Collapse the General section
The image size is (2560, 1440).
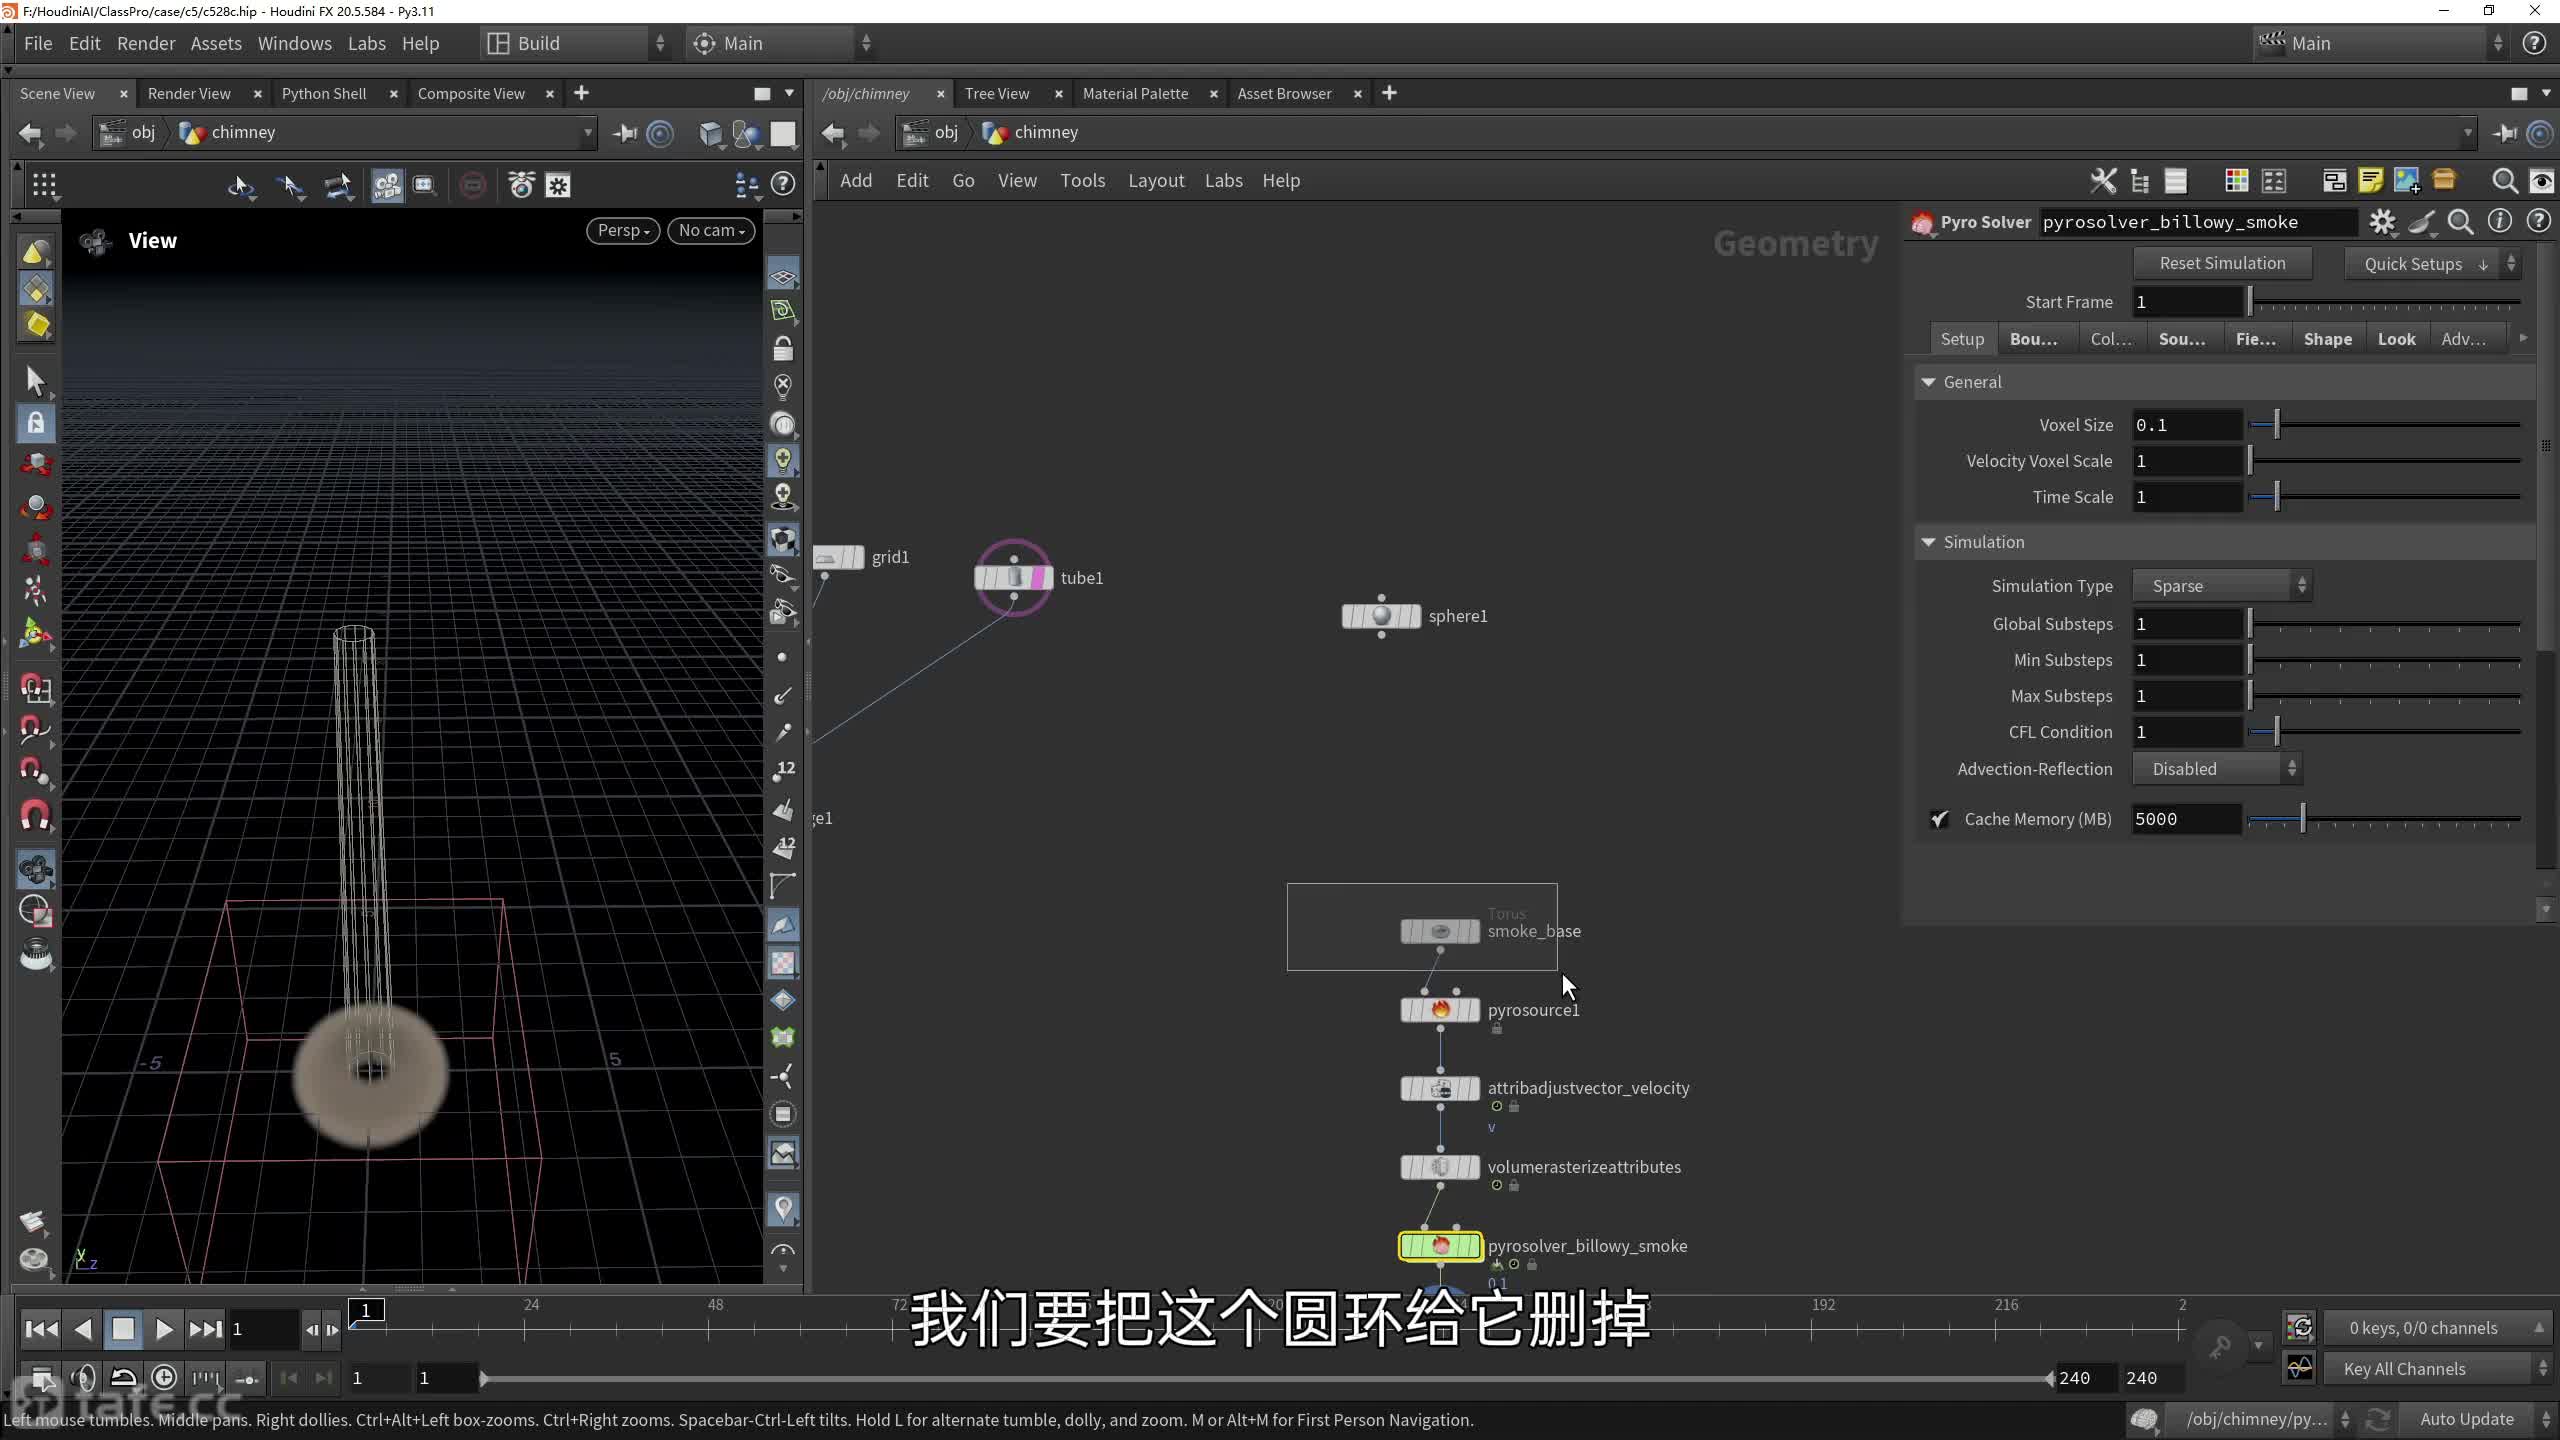[x=1928, y=382]
